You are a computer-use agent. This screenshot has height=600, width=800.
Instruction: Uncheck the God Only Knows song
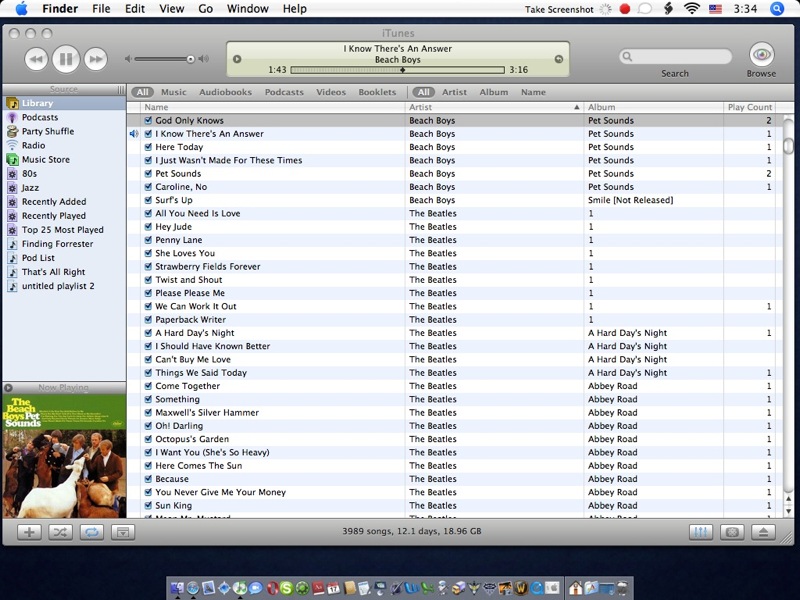pyautogui.click(x=148, y=121)
